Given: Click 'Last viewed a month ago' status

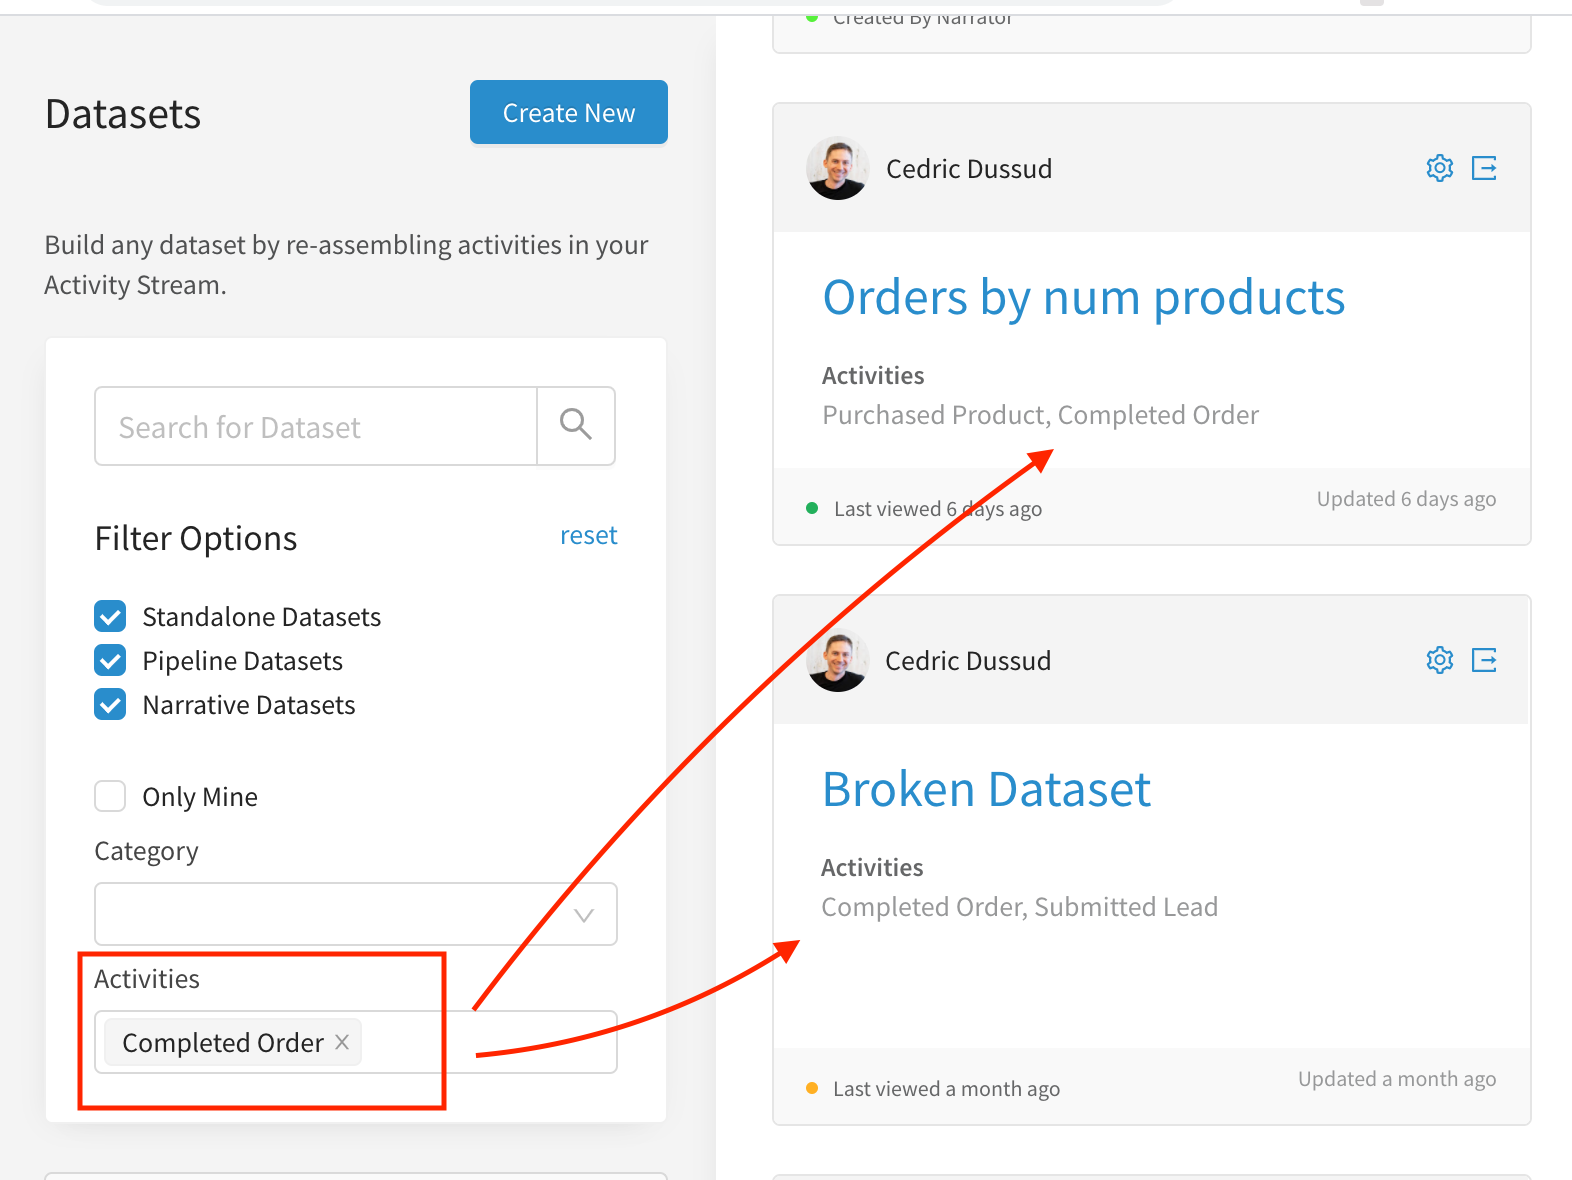Looking at the screenshot, I should 947,1089.
